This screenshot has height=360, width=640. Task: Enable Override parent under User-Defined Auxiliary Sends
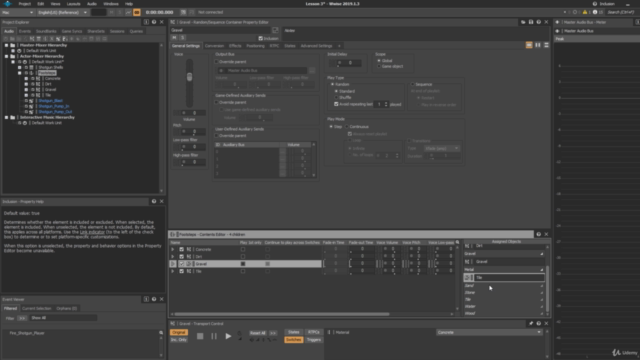tap(217, 136)
